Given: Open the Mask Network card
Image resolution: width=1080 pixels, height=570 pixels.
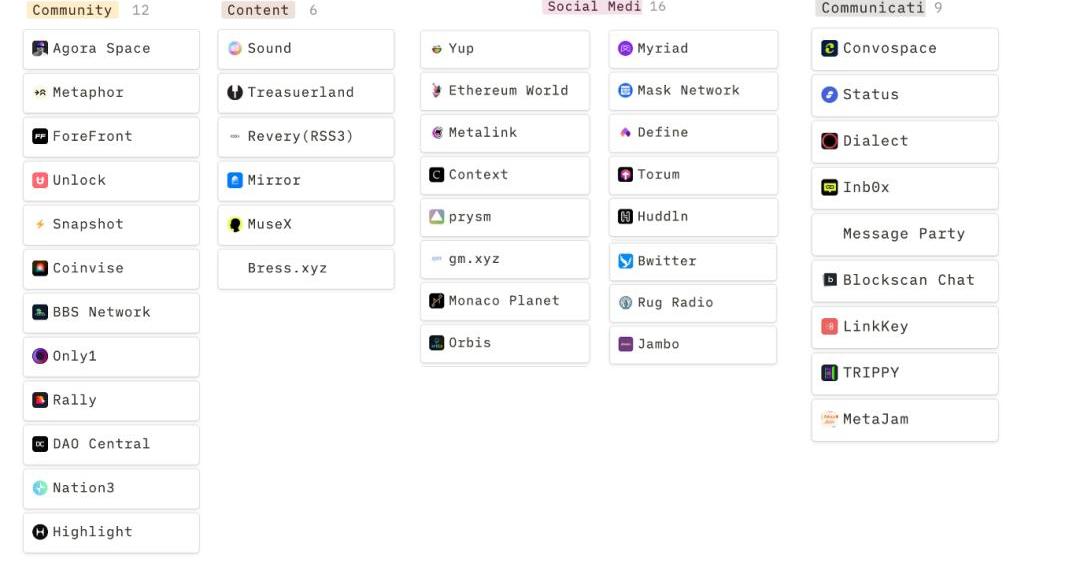Looking at the screenshot, I should pos(693,91).
